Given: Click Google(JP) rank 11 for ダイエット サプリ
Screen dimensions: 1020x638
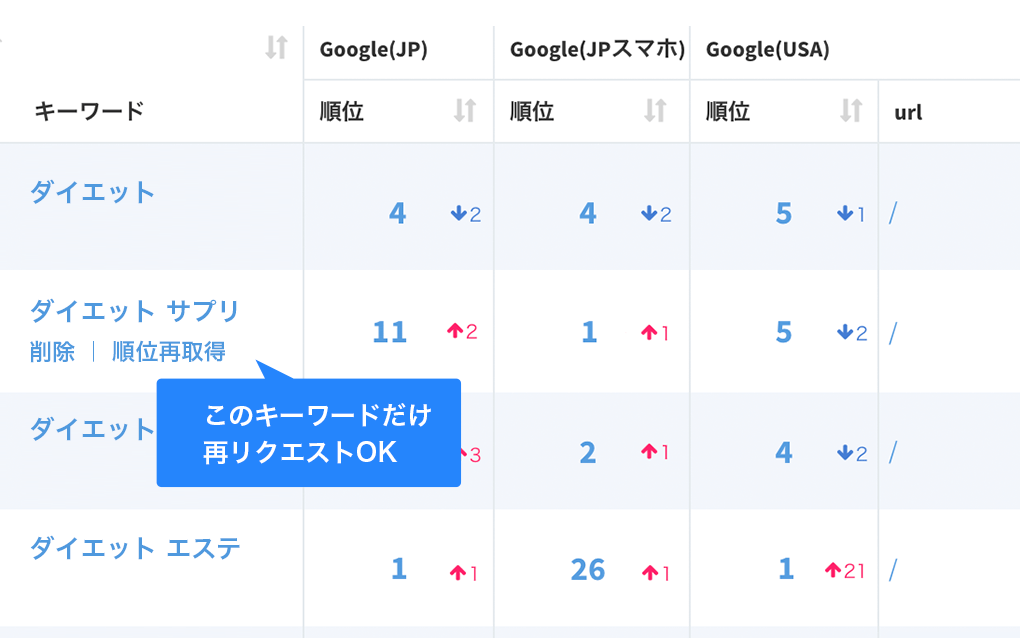Looking at the screenshot, I should click(x=390, y=332).
